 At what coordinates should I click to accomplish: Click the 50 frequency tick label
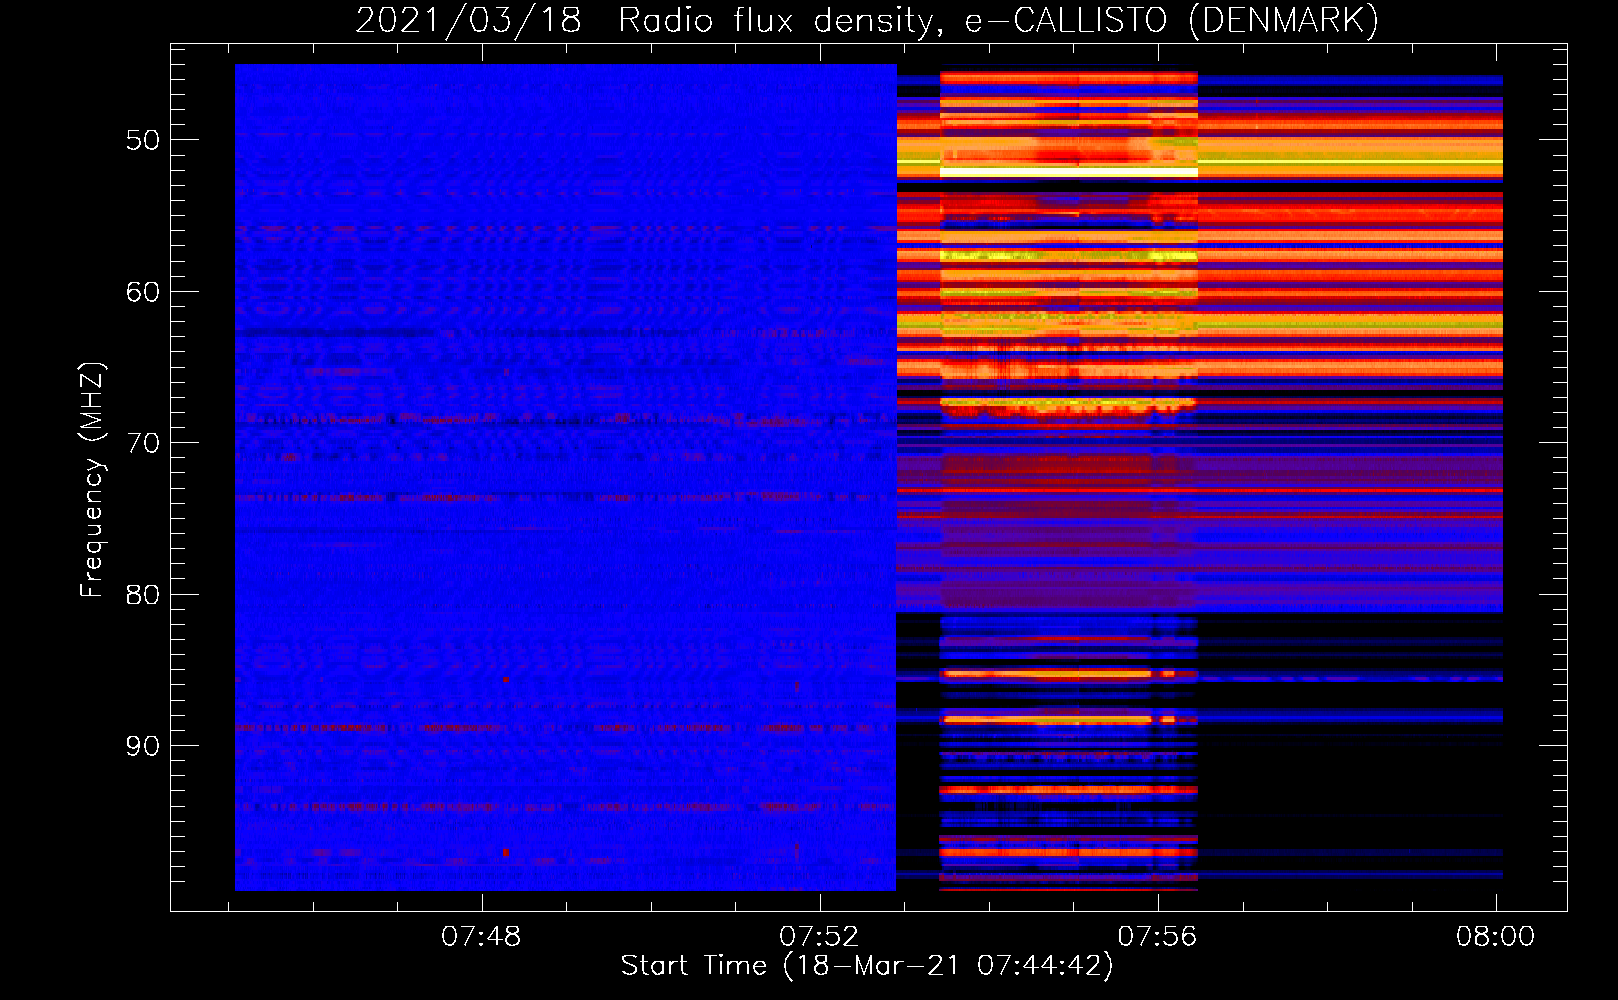(x=143, y=140)
